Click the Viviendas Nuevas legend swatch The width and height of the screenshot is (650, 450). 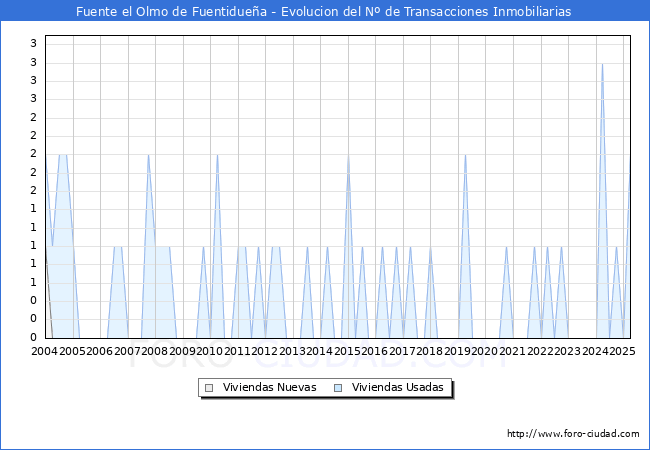[x=209, y=388]
